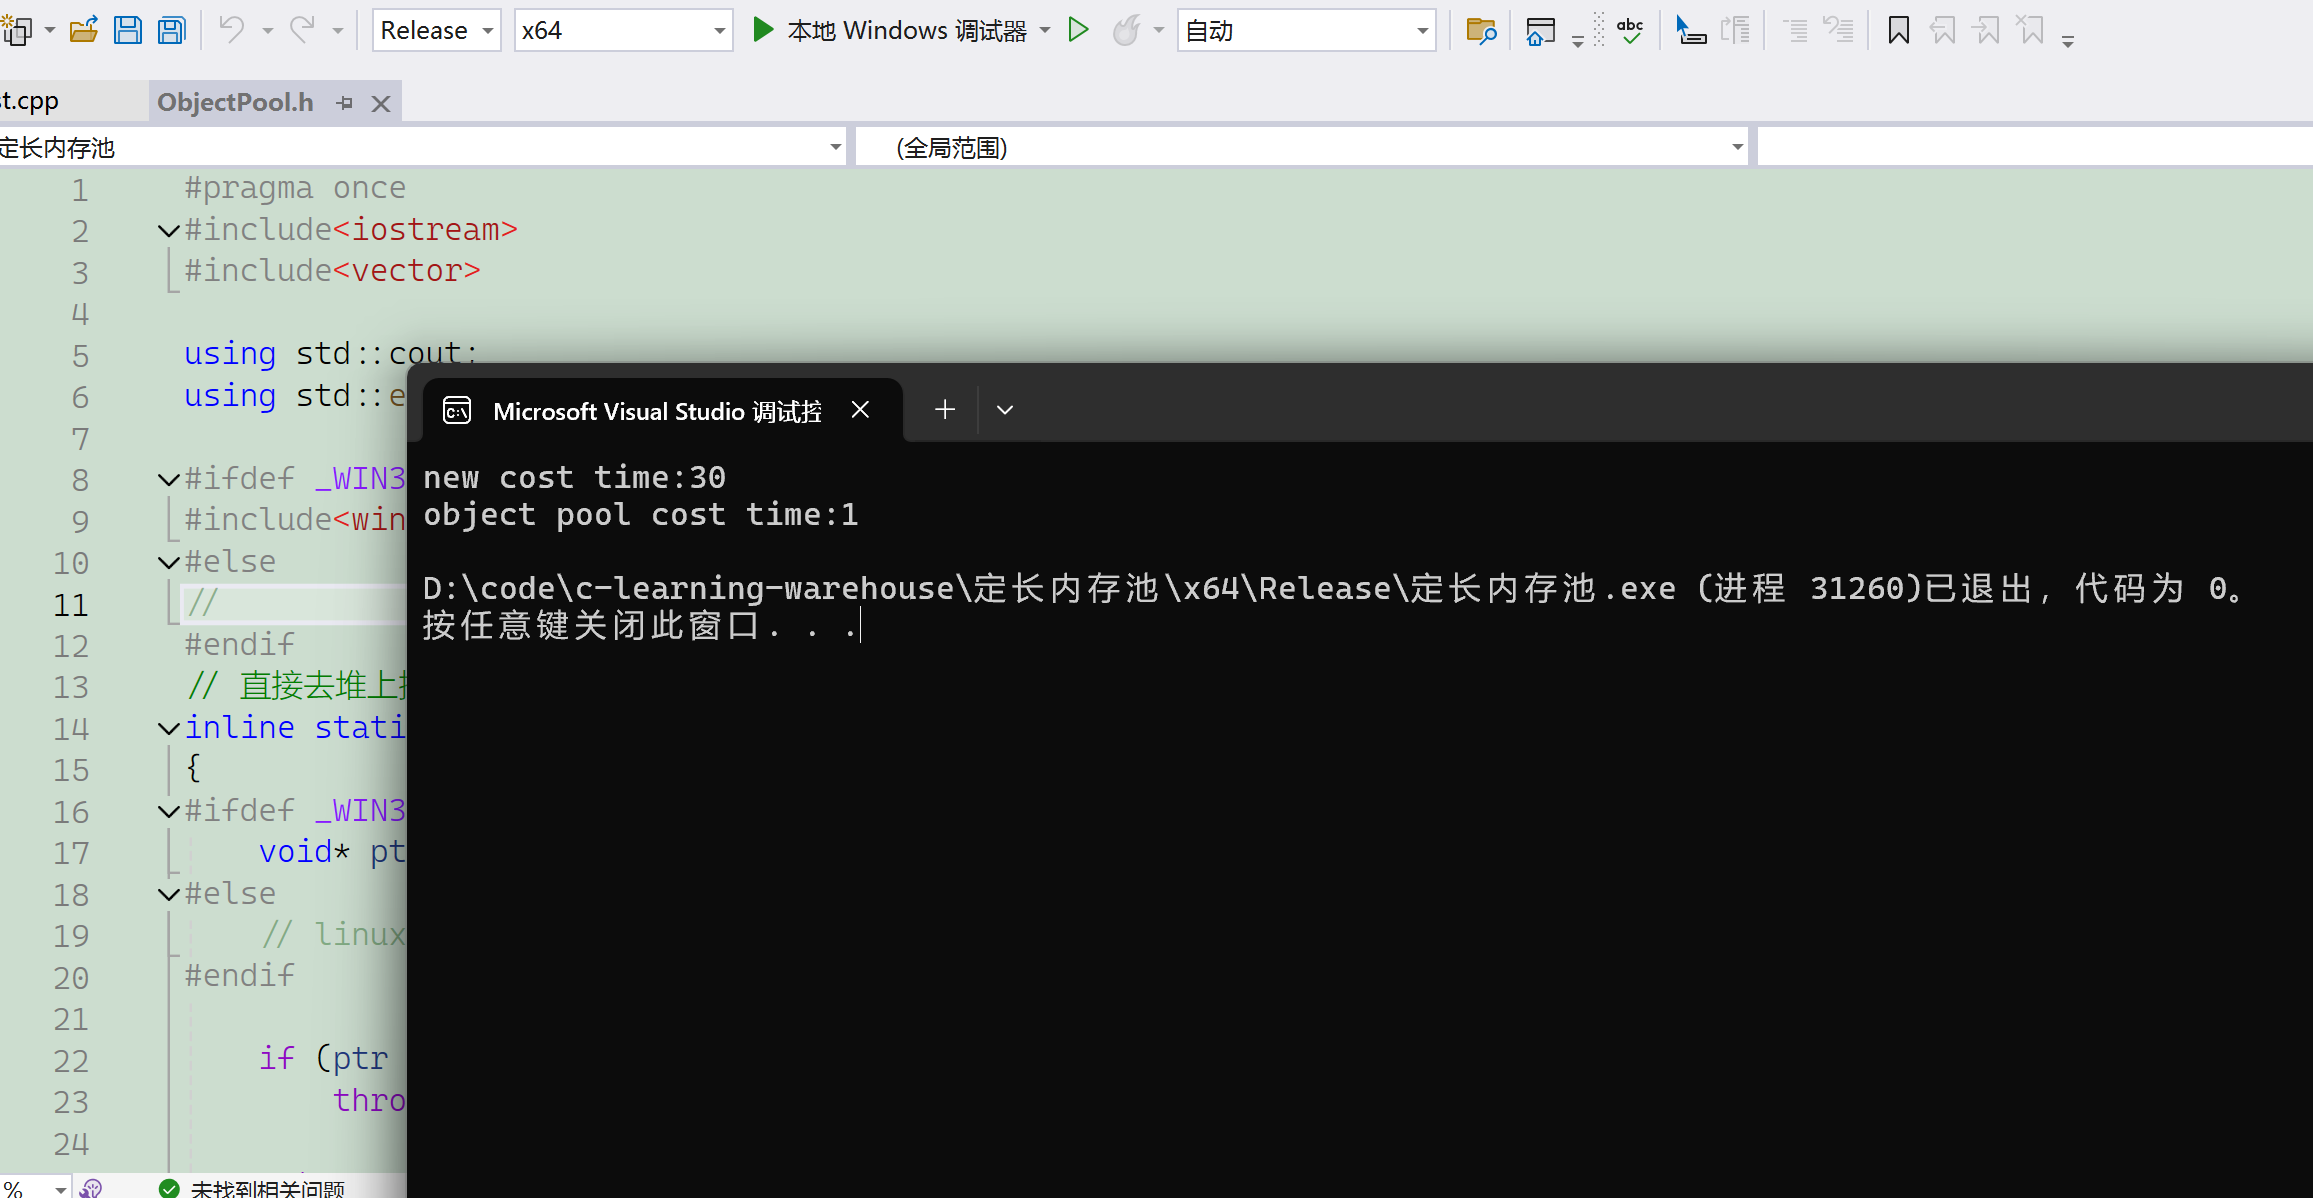2313x1198 pixels.
Task: Switch to the ObjectPool.h tab
Action: tap(235, 103)
